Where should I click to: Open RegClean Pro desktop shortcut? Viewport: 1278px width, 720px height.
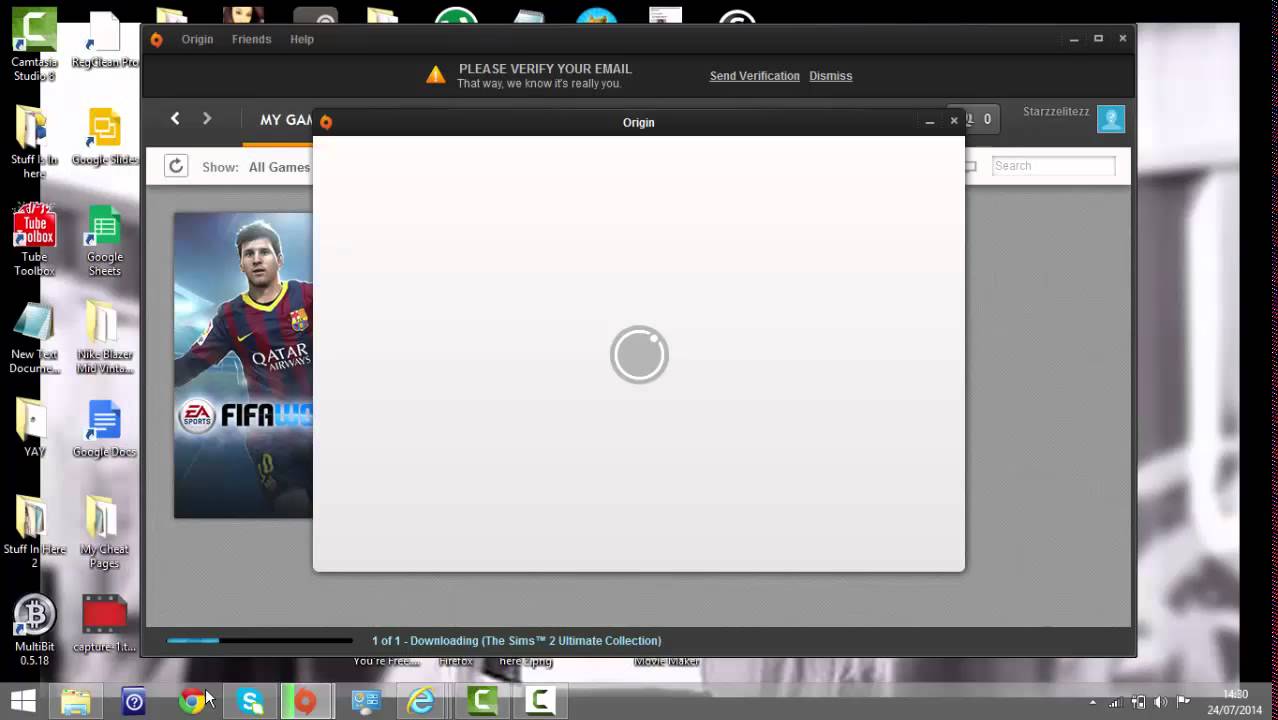click(104, 40)
